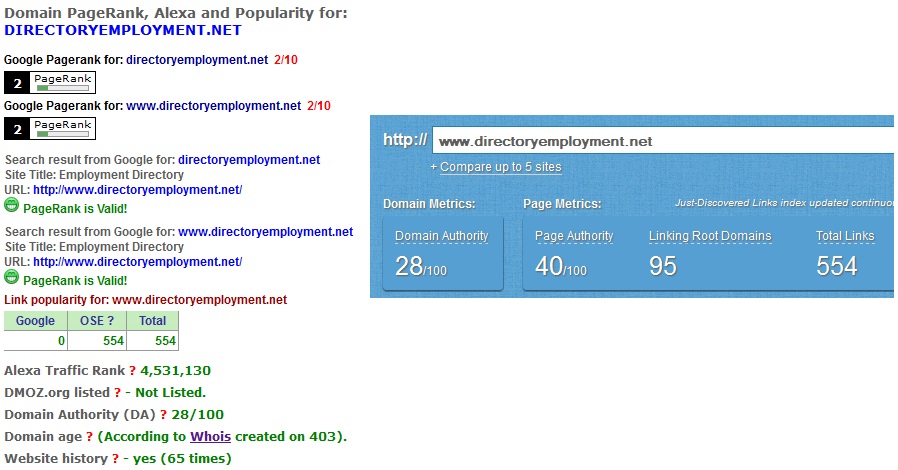The image size is (898, 470).
Task: Click question mark beside DMOZ.org listed
Action: [117, 393]
